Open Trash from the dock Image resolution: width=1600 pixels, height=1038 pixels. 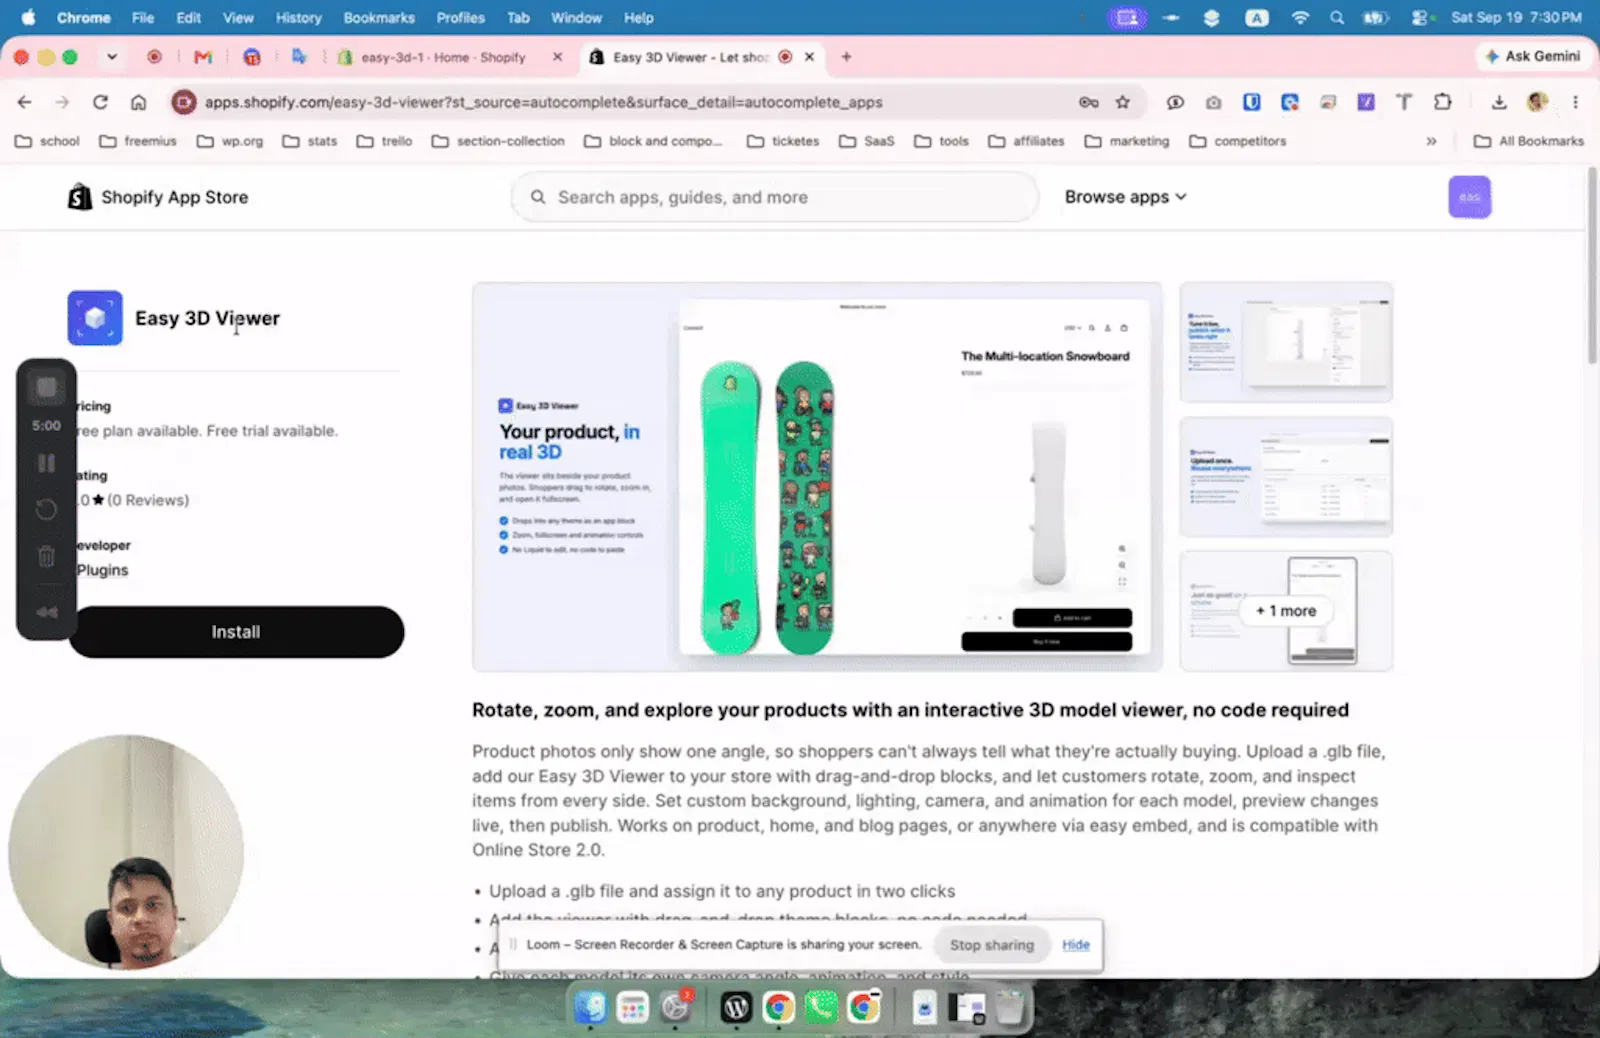(x=1010, y=1007)
